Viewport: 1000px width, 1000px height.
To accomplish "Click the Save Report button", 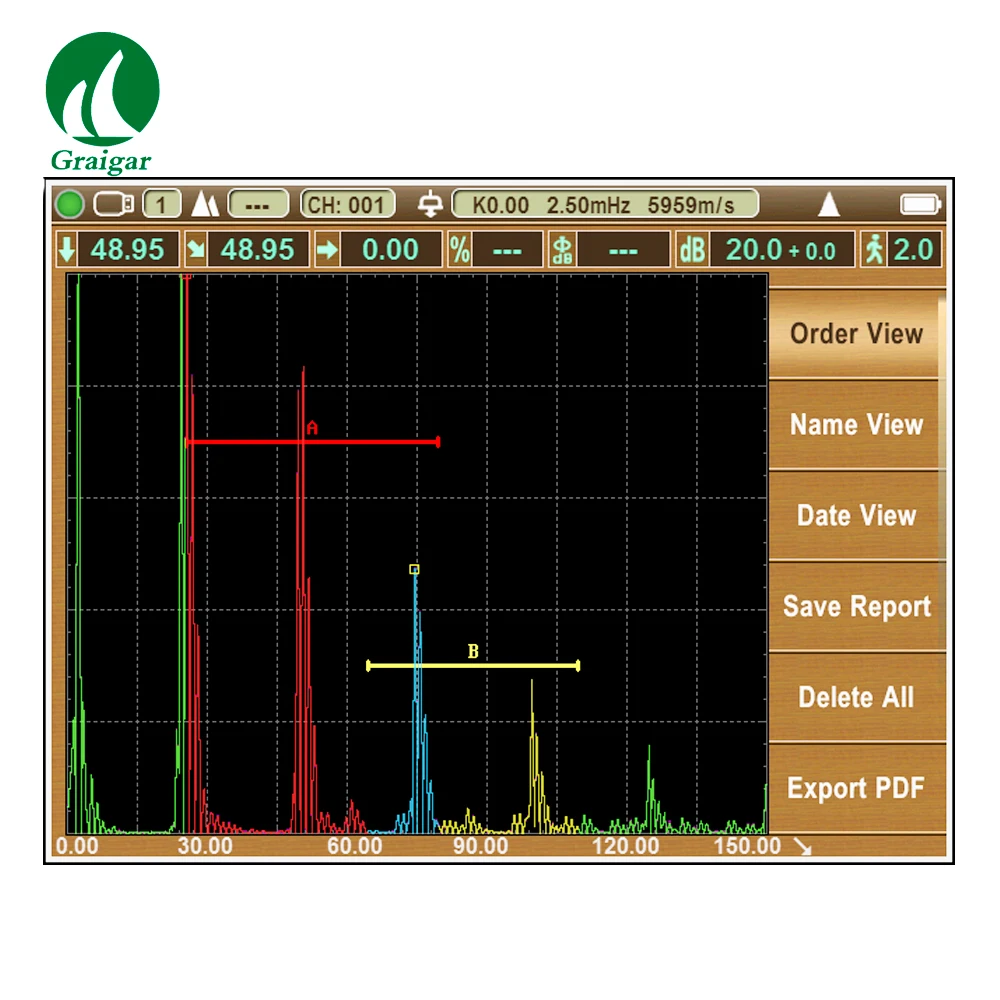I will pyautogui.click(x=857, y=606).
